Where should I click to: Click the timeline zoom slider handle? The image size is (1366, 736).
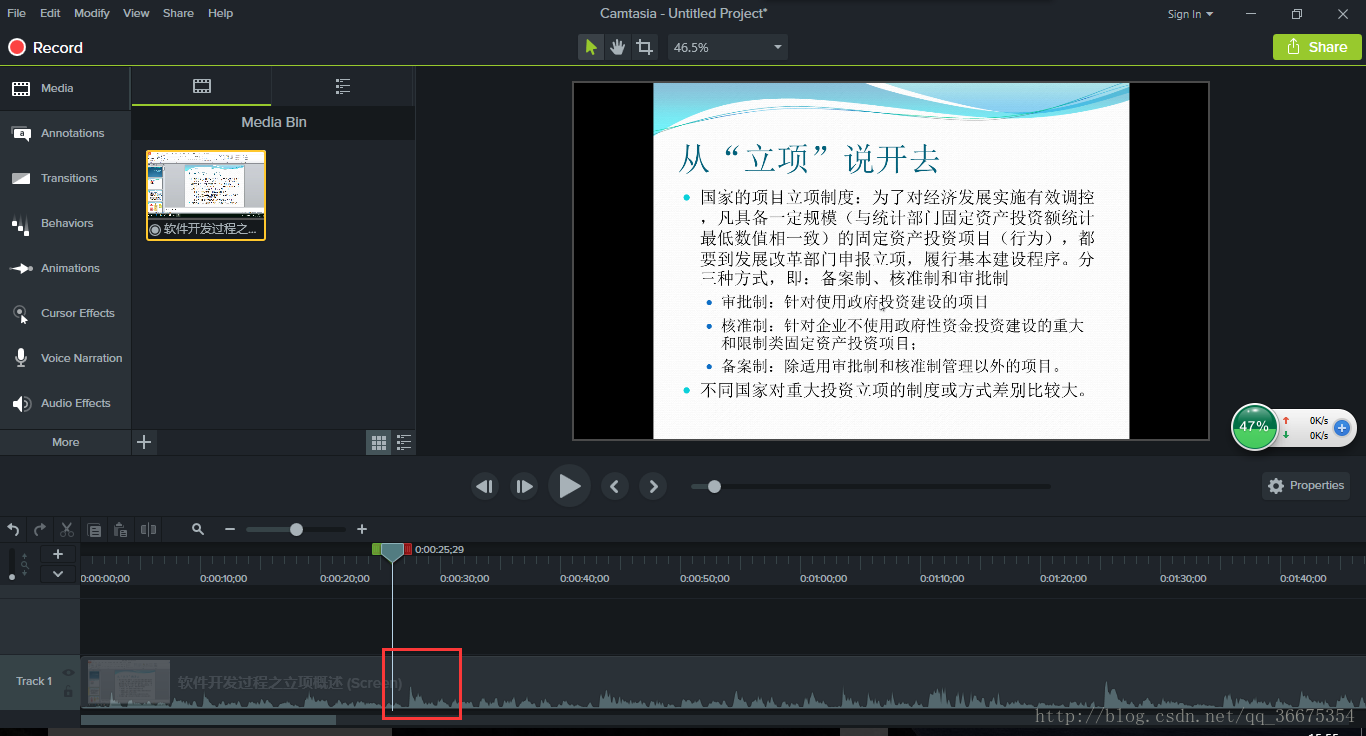pos(296,529)
